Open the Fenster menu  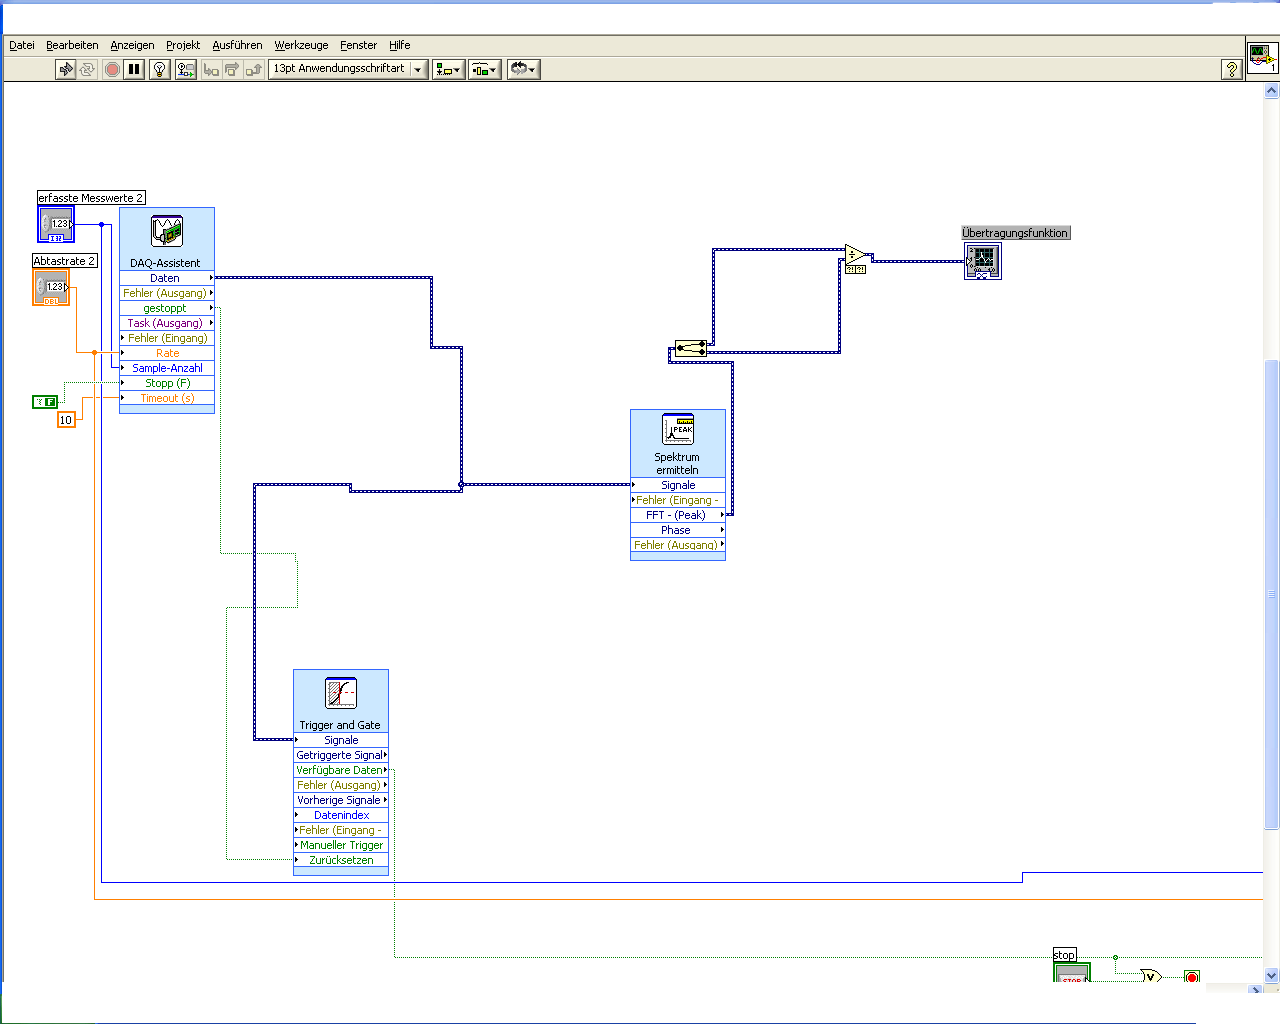[x=358, y=45]
